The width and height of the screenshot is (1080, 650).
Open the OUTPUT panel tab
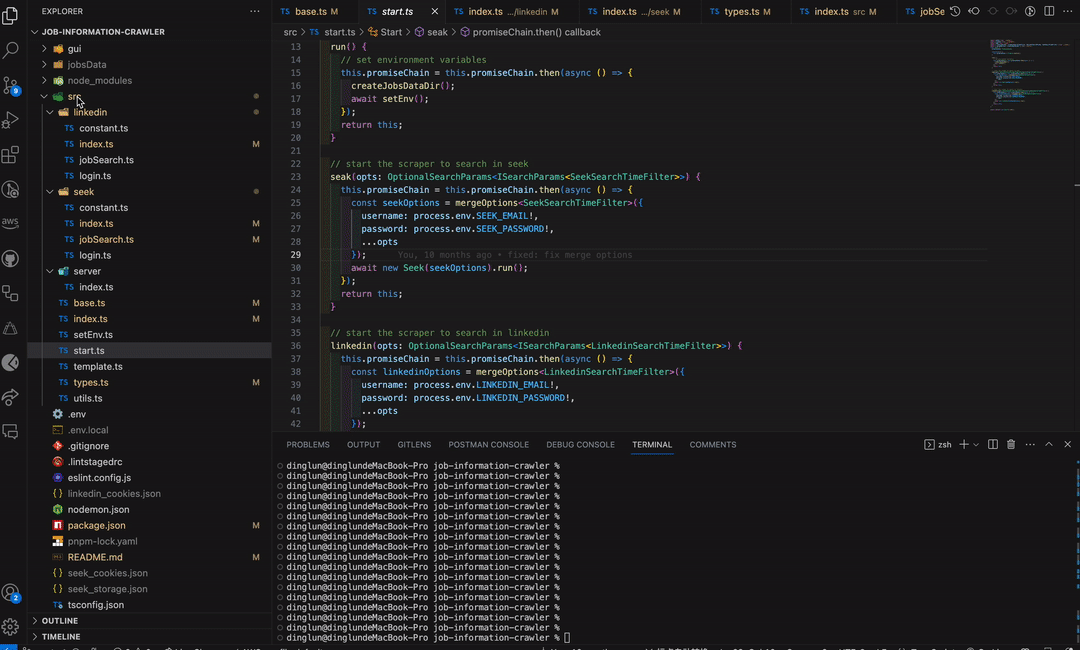click(x=364, y=445)
